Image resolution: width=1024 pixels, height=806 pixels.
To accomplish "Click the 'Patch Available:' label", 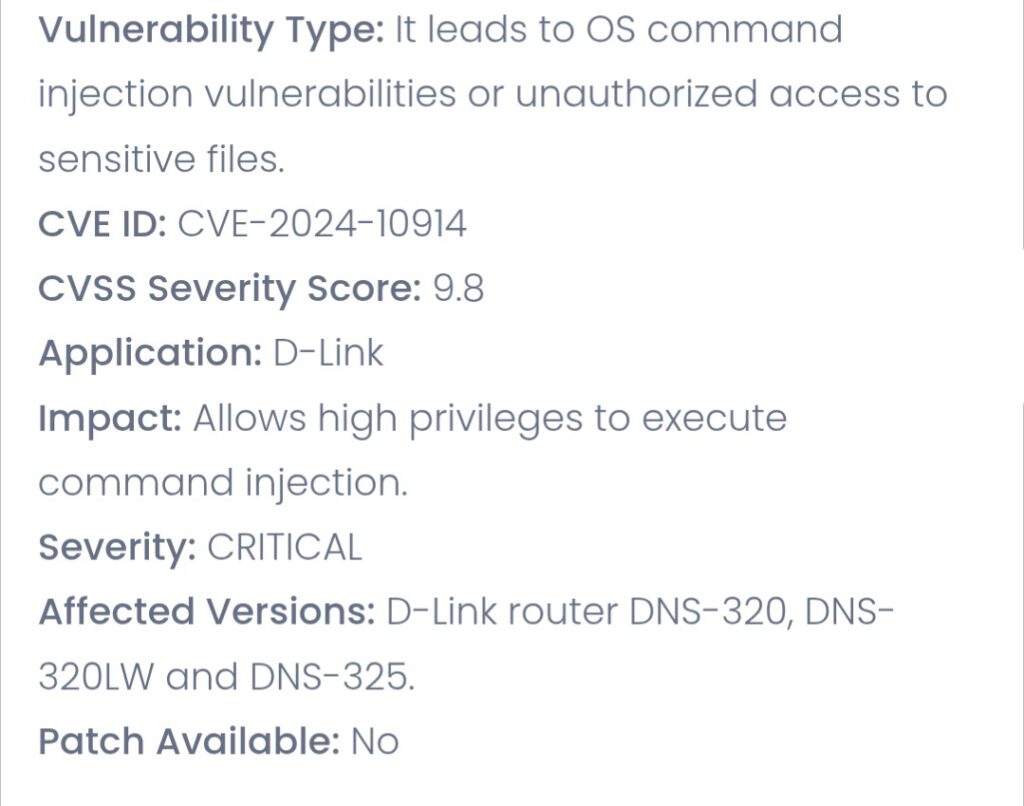I will pyautogui.click(x=189, y=741).
